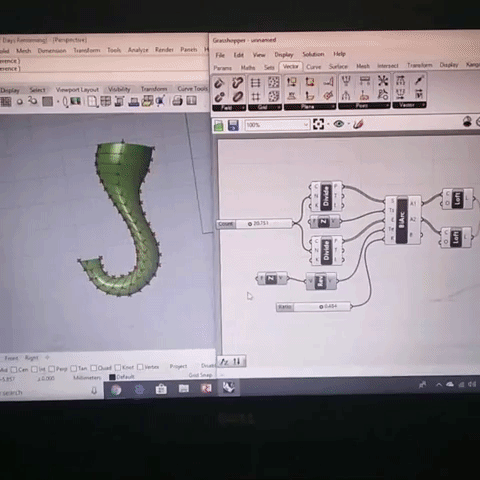Expand the Grid component panel
This screenshot has height=480, width=480.
coord(265,107)
